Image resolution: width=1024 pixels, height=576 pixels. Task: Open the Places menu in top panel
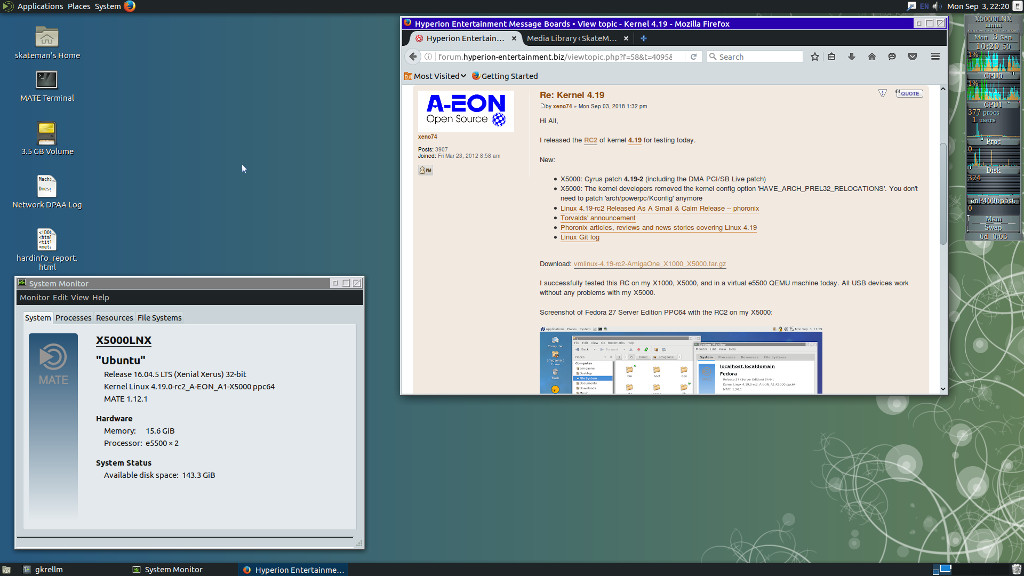[79, 6]
